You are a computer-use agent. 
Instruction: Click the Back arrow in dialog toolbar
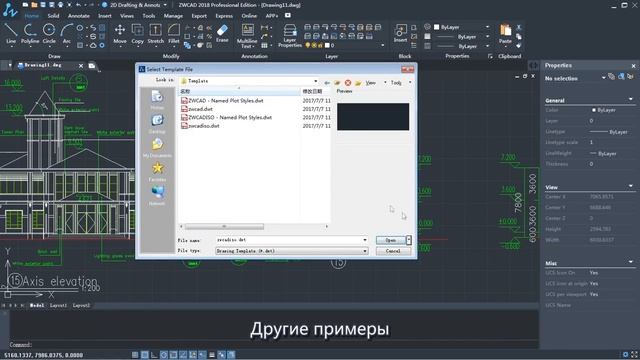[327, 83]
